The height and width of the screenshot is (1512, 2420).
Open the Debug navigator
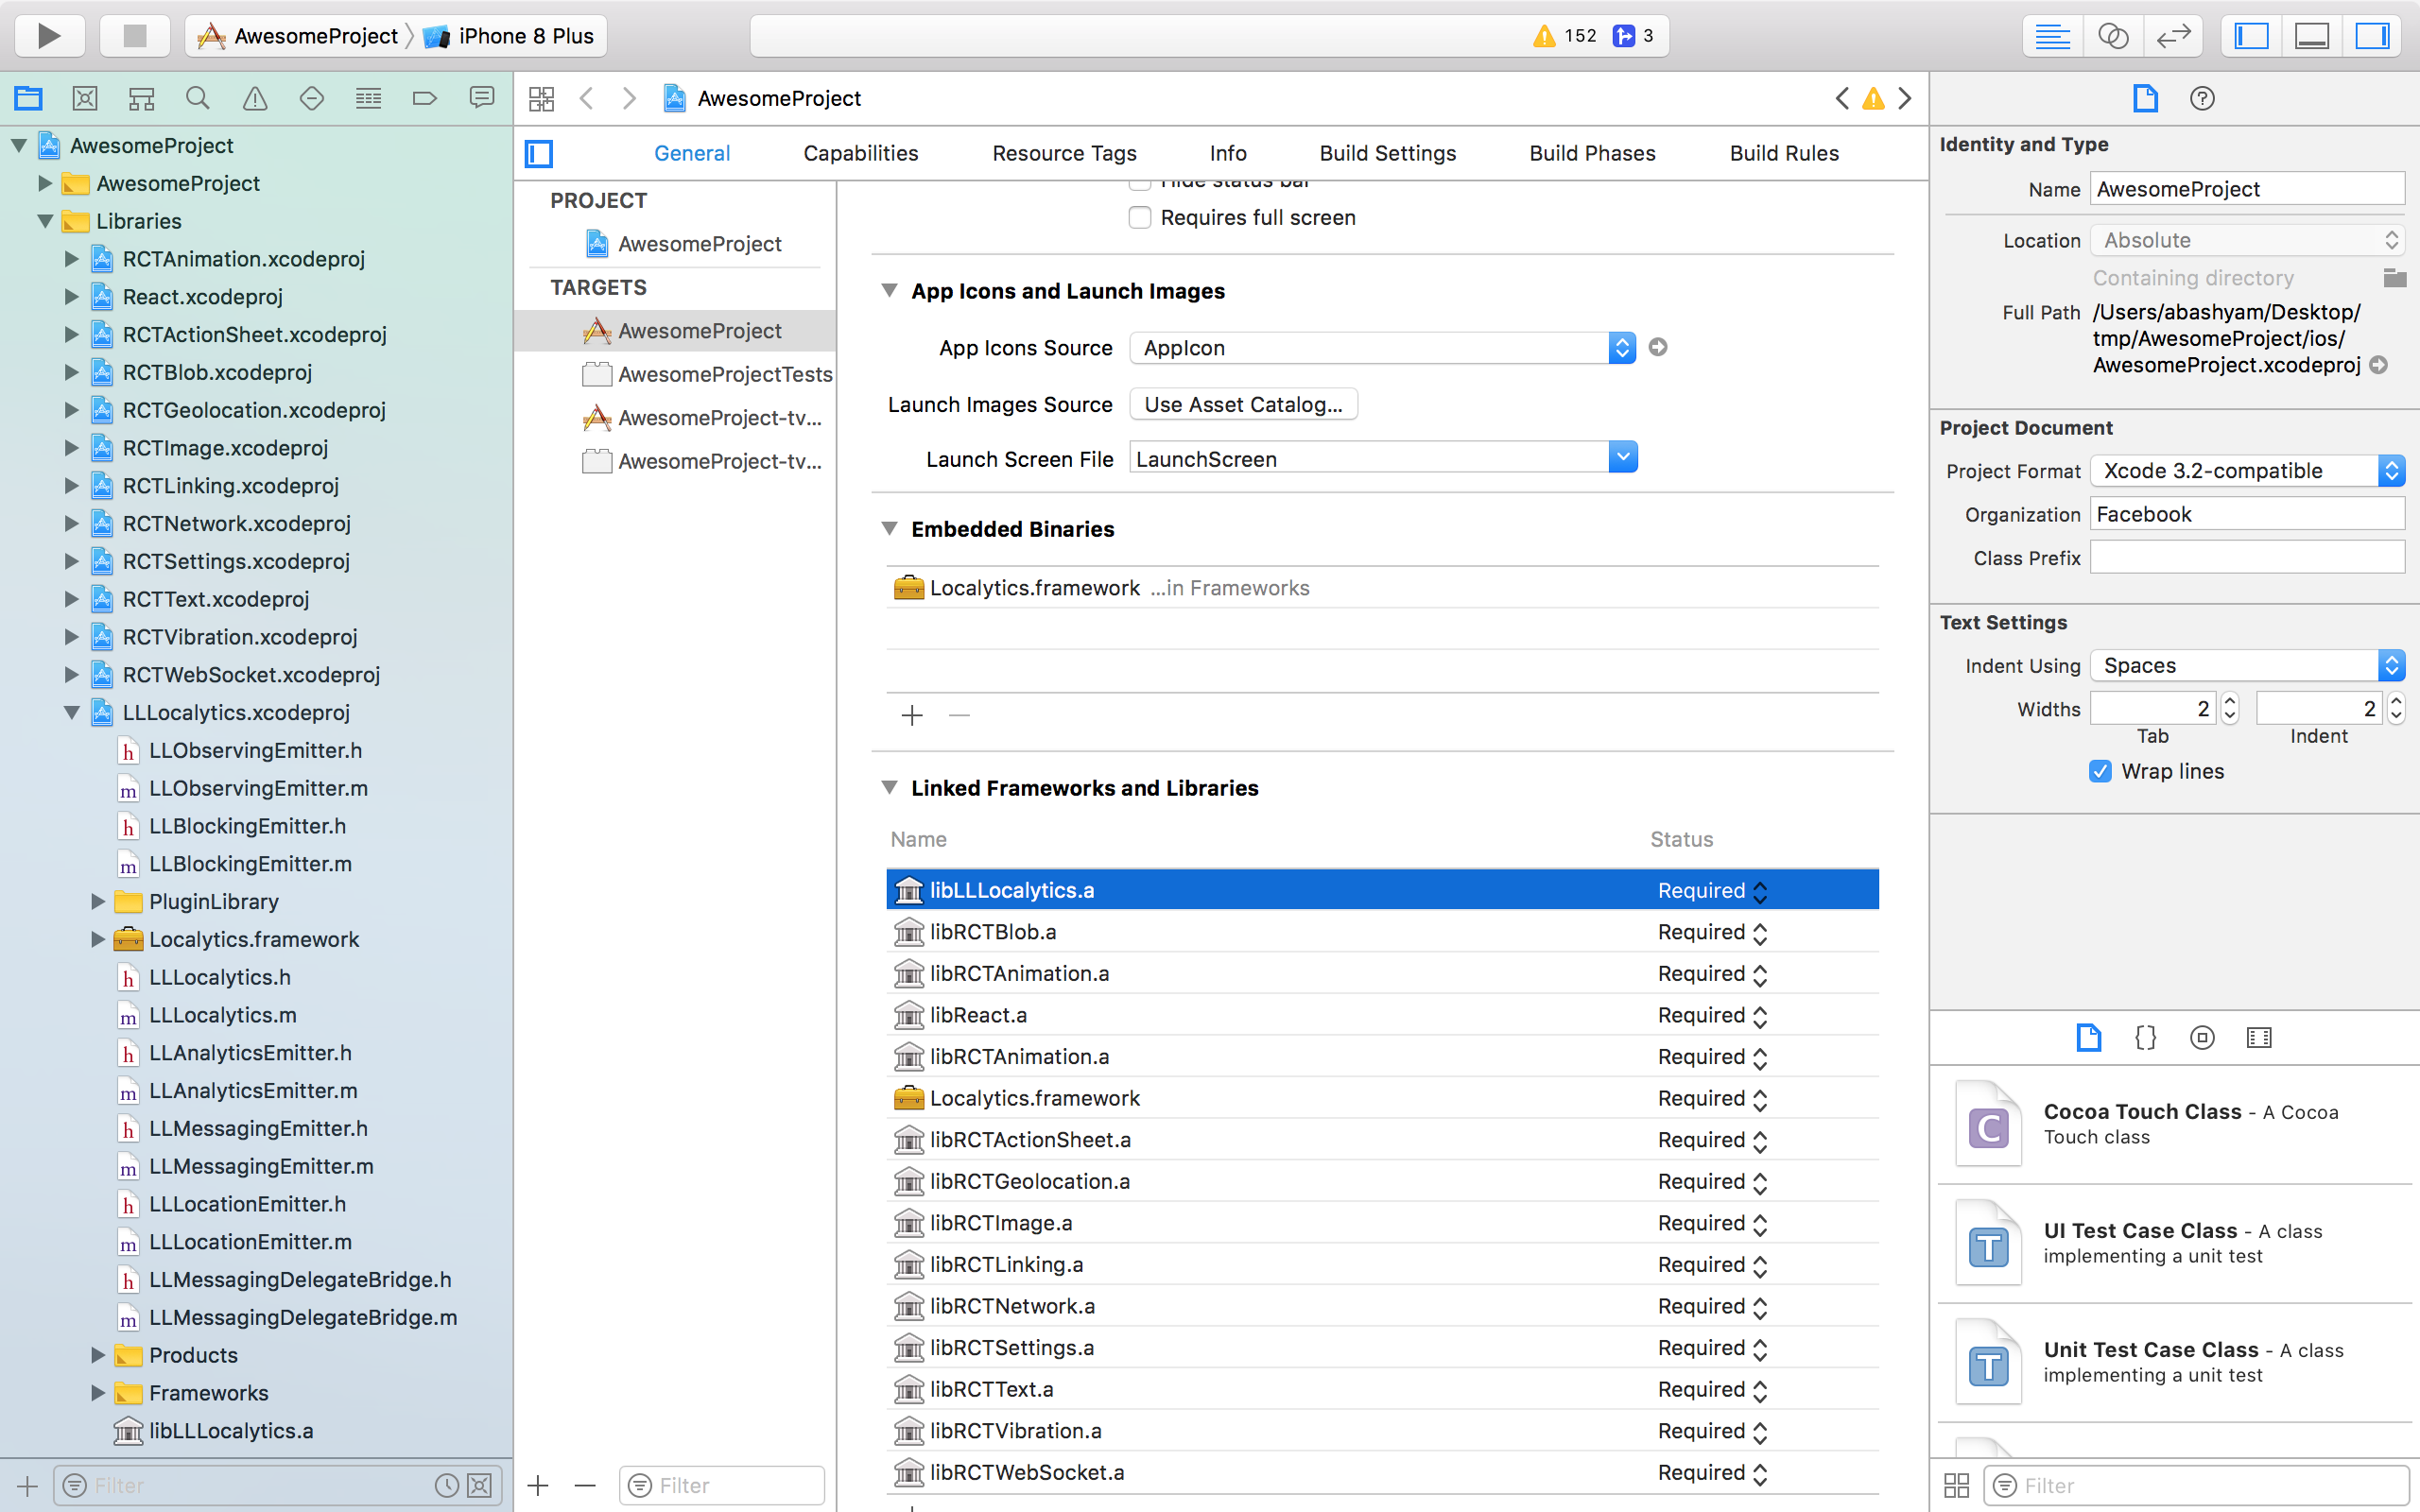pyautogui.click(x=368, y=98)
